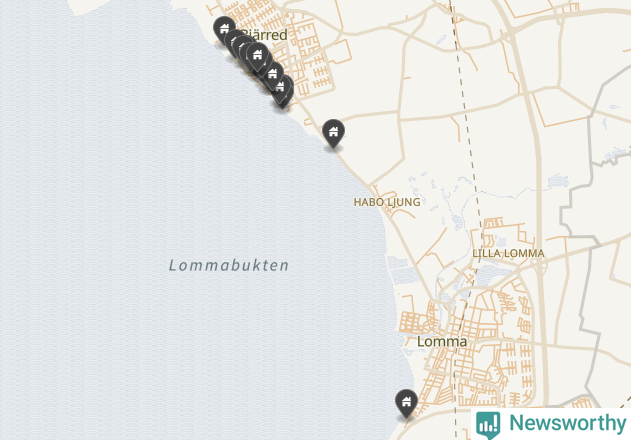Click the dense street grid above Bjärred label

(x=250, y=14)
